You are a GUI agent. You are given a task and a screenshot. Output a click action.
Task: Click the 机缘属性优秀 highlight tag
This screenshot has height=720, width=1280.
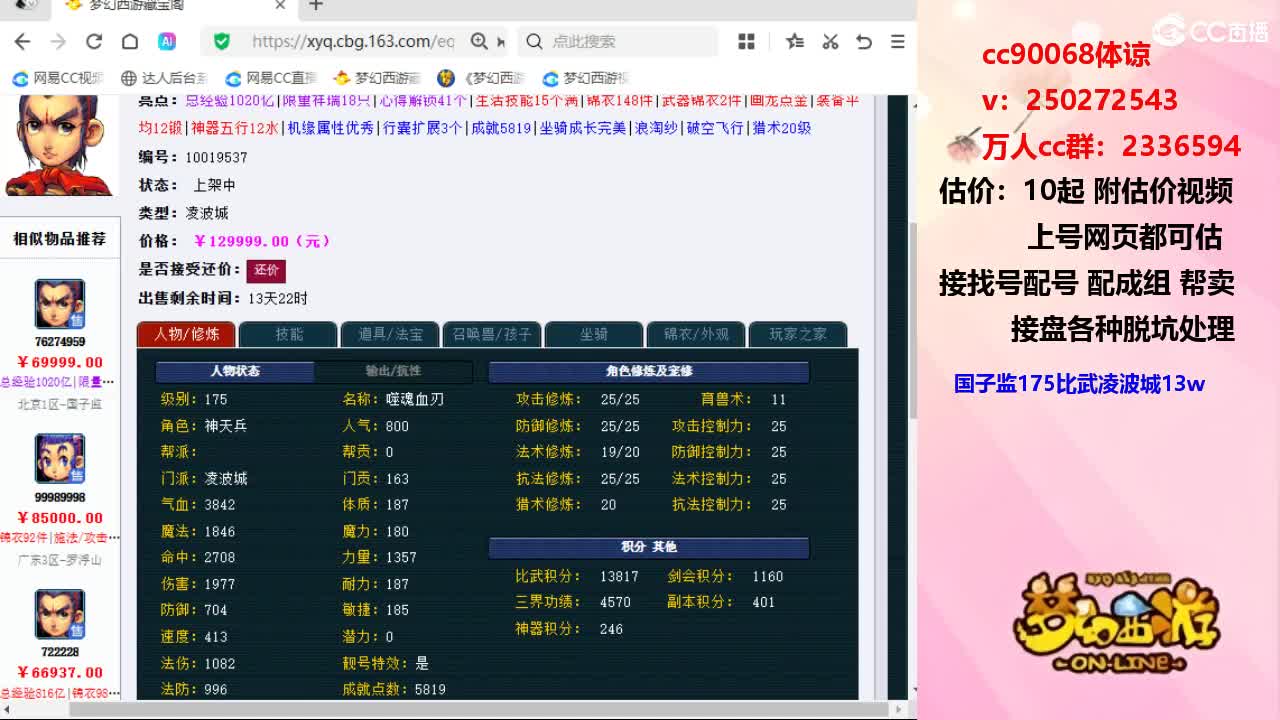click(331, 128)
